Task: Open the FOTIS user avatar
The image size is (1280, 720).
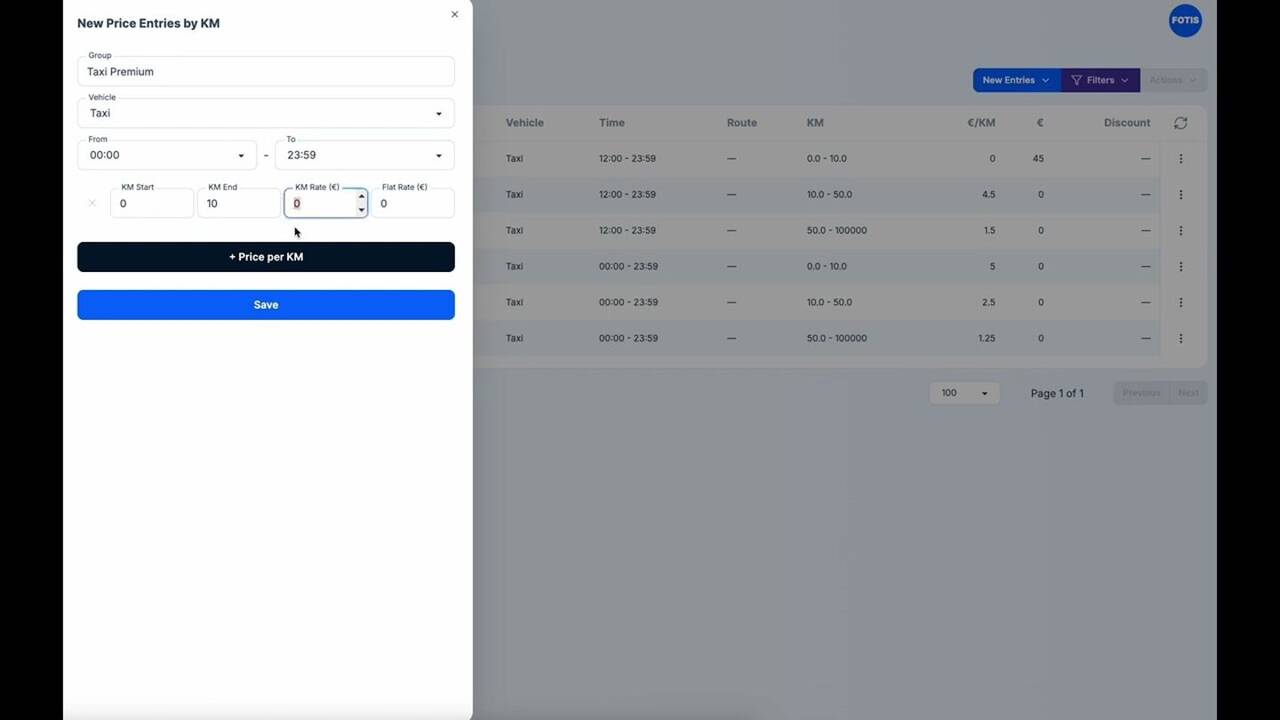Action: point(1185,20)
